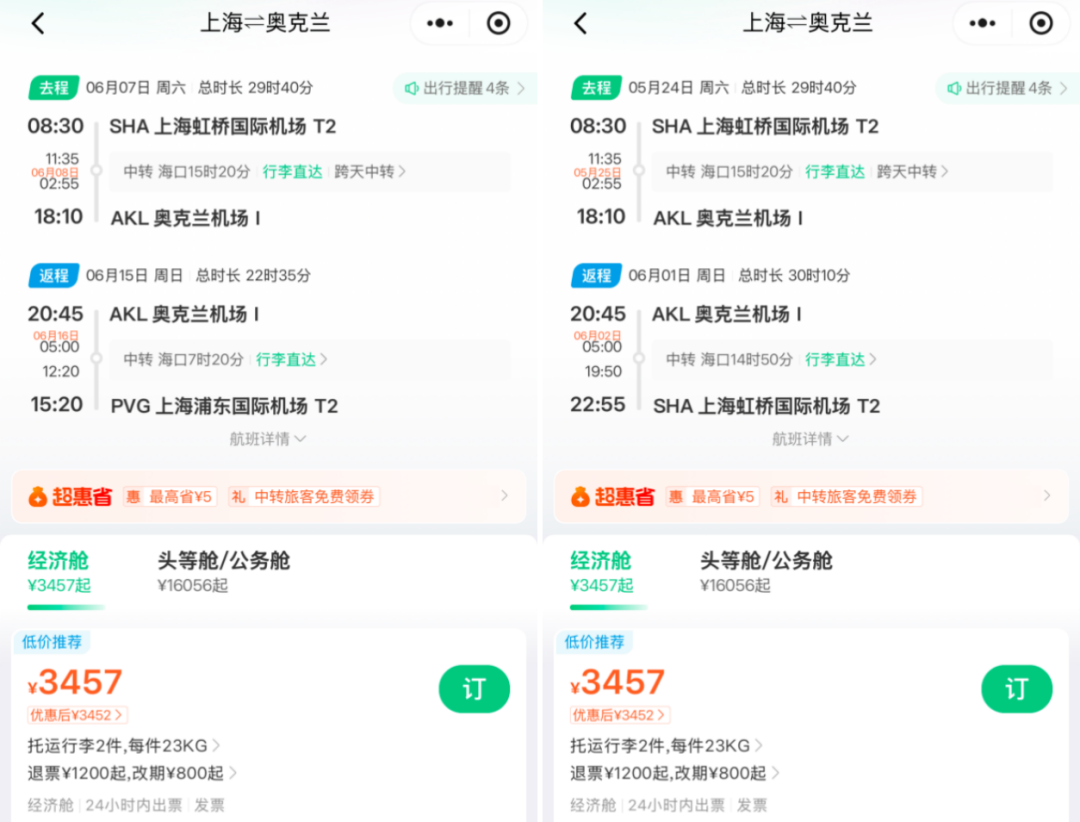Expand the 航班详情 flight details section
The image size is (1080, 822).
pyautogui.click(x=267, y=438)
